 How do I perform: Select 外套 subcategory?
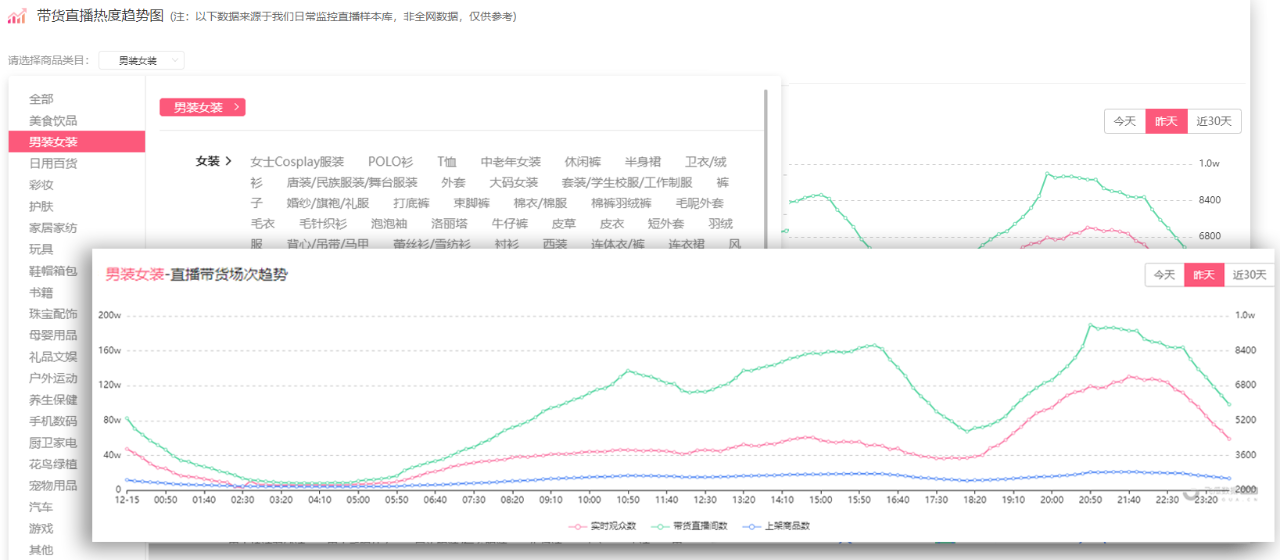453,183
